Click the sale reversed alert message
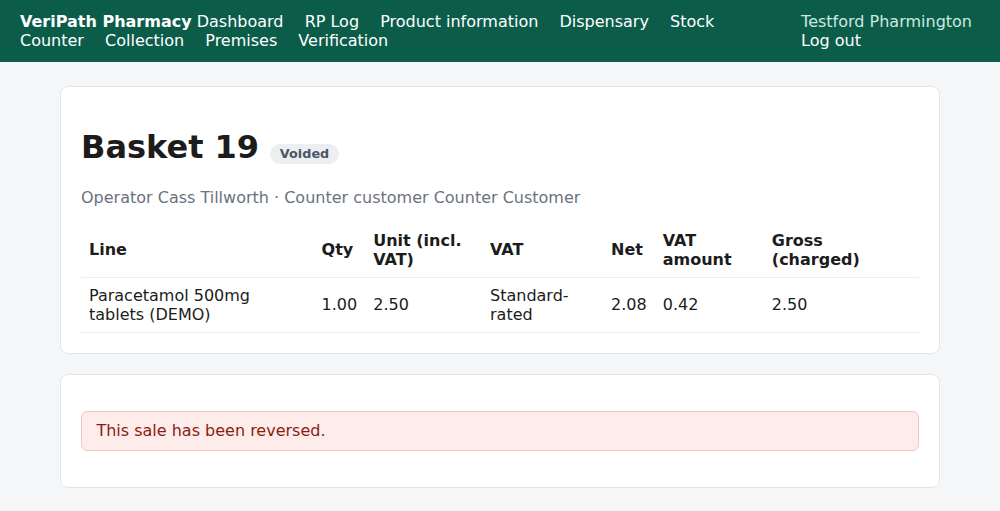Screen dimensions: 1000x511 pyautogui.click(x=500, y=431)
